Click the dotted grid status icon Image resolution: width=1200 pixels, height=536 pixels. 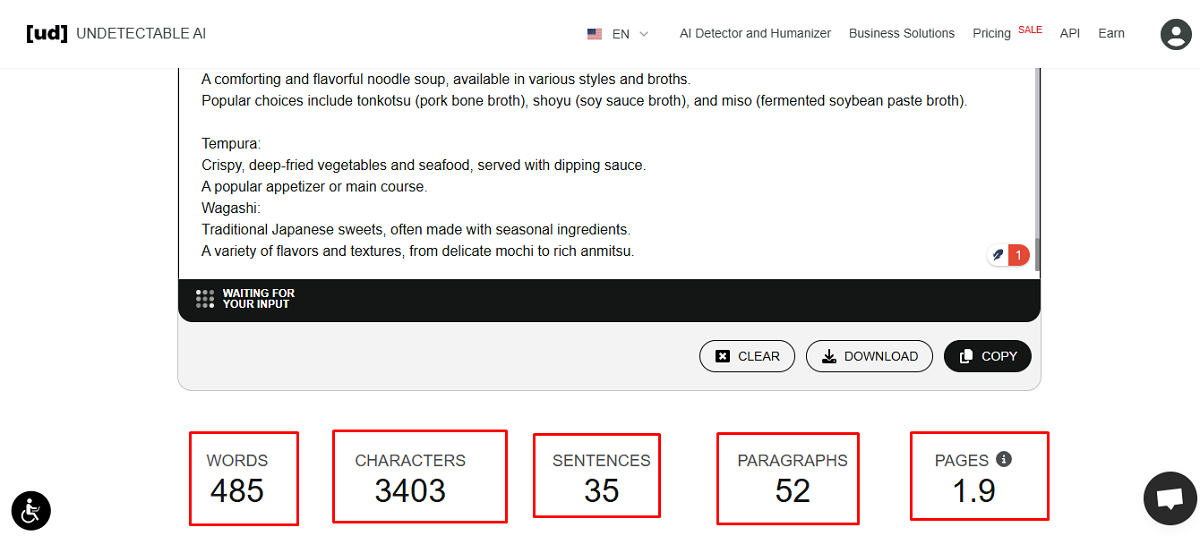(x=205, y=299)
